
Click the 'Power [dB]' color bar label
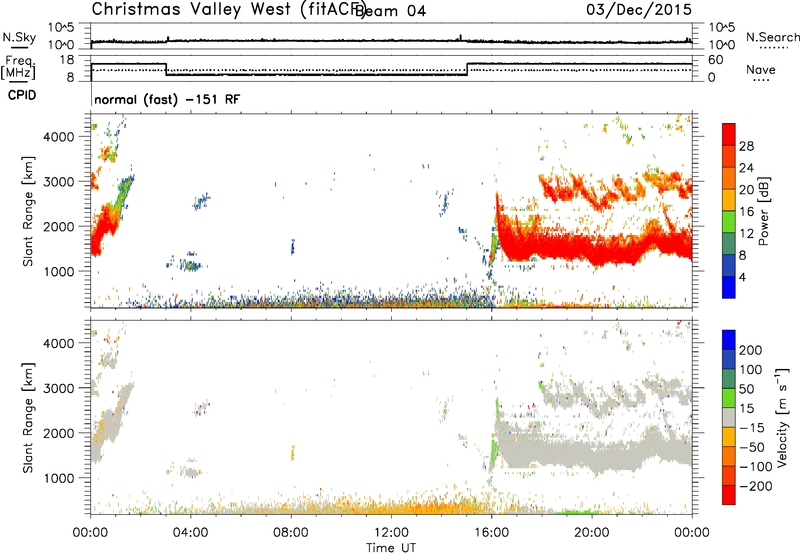click(x=763, y=211)
